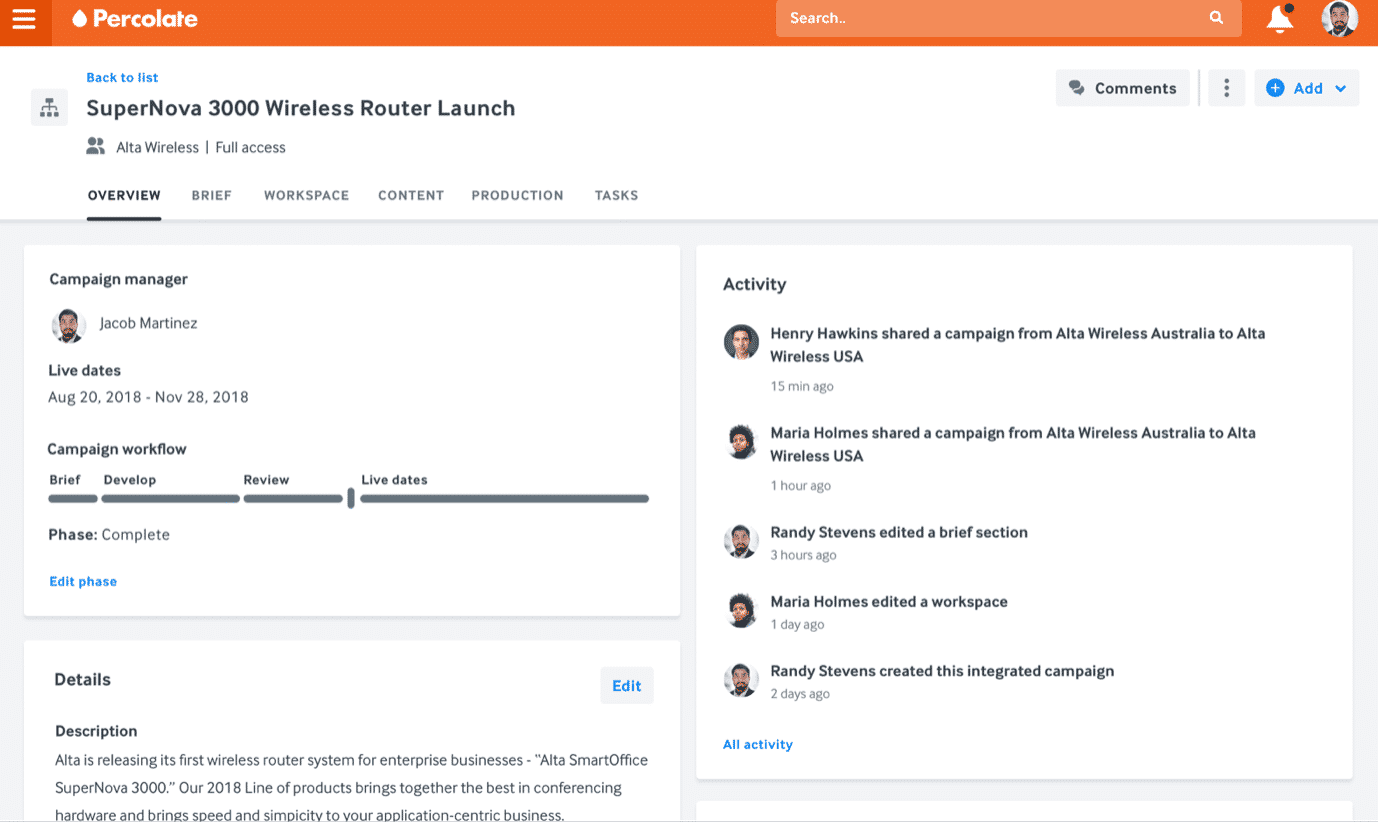1378x822 pixels.
Task: Select the Production tab
Action: click(517, 195)
